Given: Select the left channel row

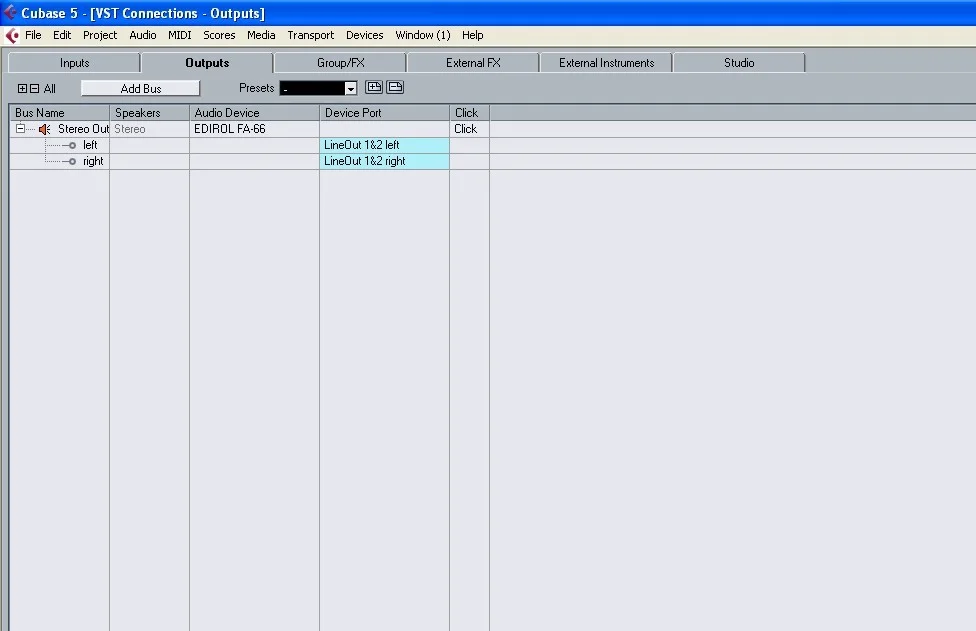Looking at the screenshot, I should 90,145.
